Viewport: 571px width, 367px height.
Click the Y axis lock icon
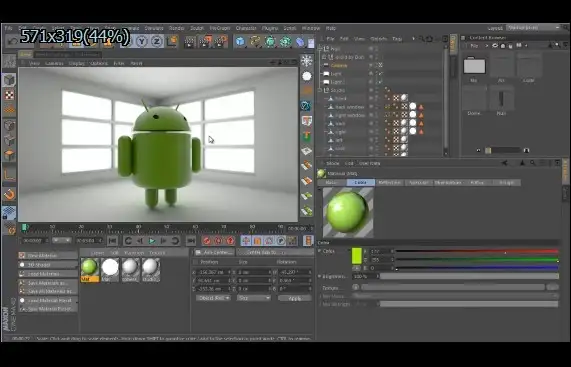point(142,42)
